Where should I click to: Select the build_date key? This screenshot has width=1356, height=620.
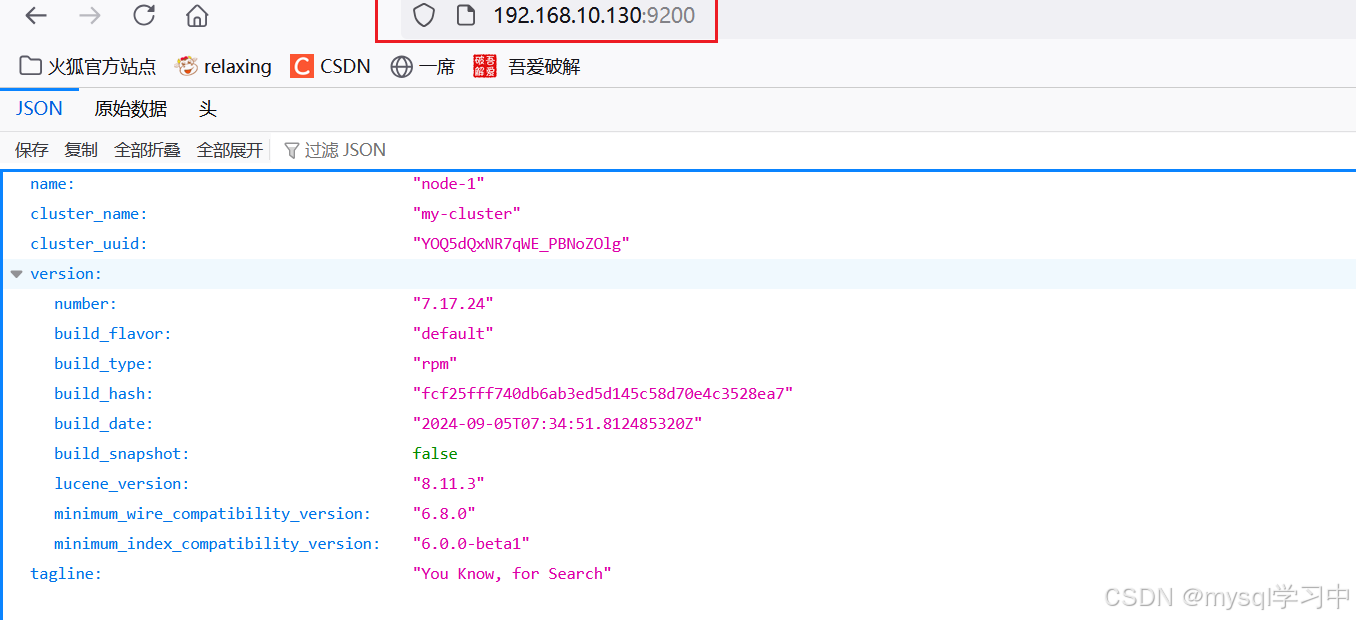pyautogui.click(x=104, y=424)
